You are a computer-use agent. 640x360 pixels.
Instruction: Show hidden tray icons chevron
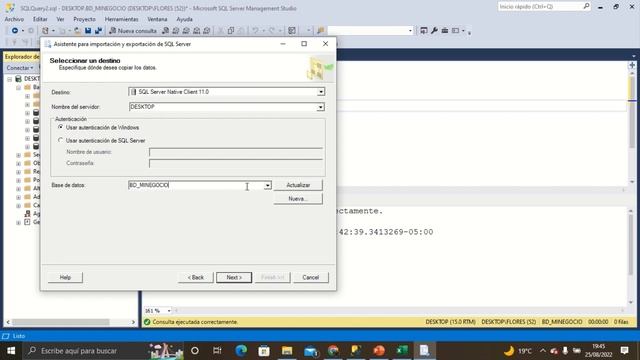coord(542,351)
